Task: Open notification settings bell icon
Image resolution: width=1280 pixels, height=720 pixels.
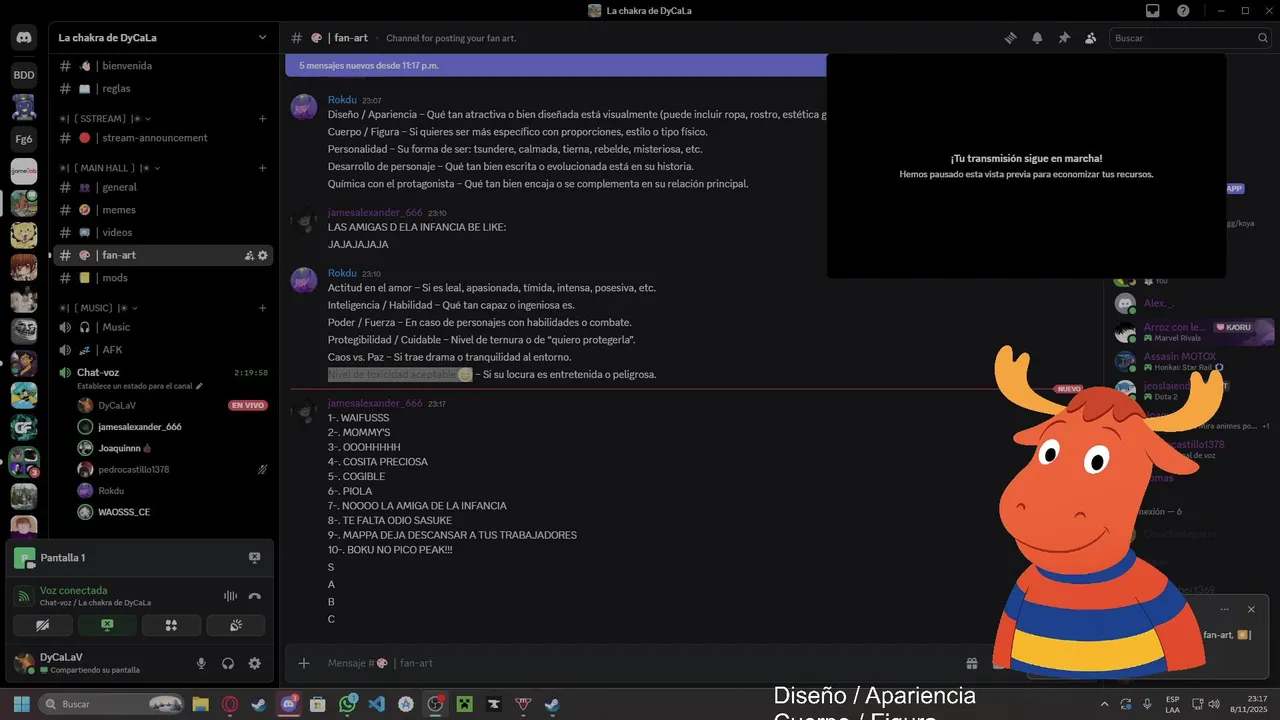Action: [1037, 38]
